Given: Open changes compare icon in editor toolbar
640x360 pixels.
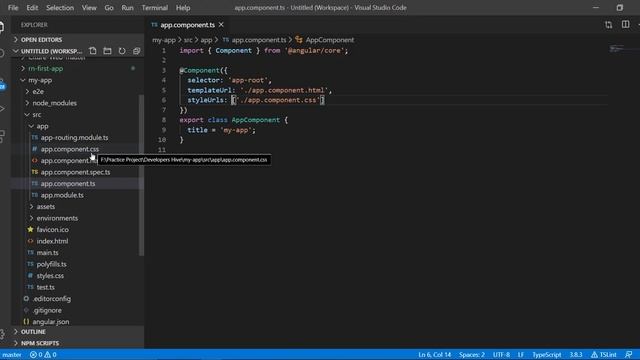Looking at the screenshot, I should click(609, 25).
